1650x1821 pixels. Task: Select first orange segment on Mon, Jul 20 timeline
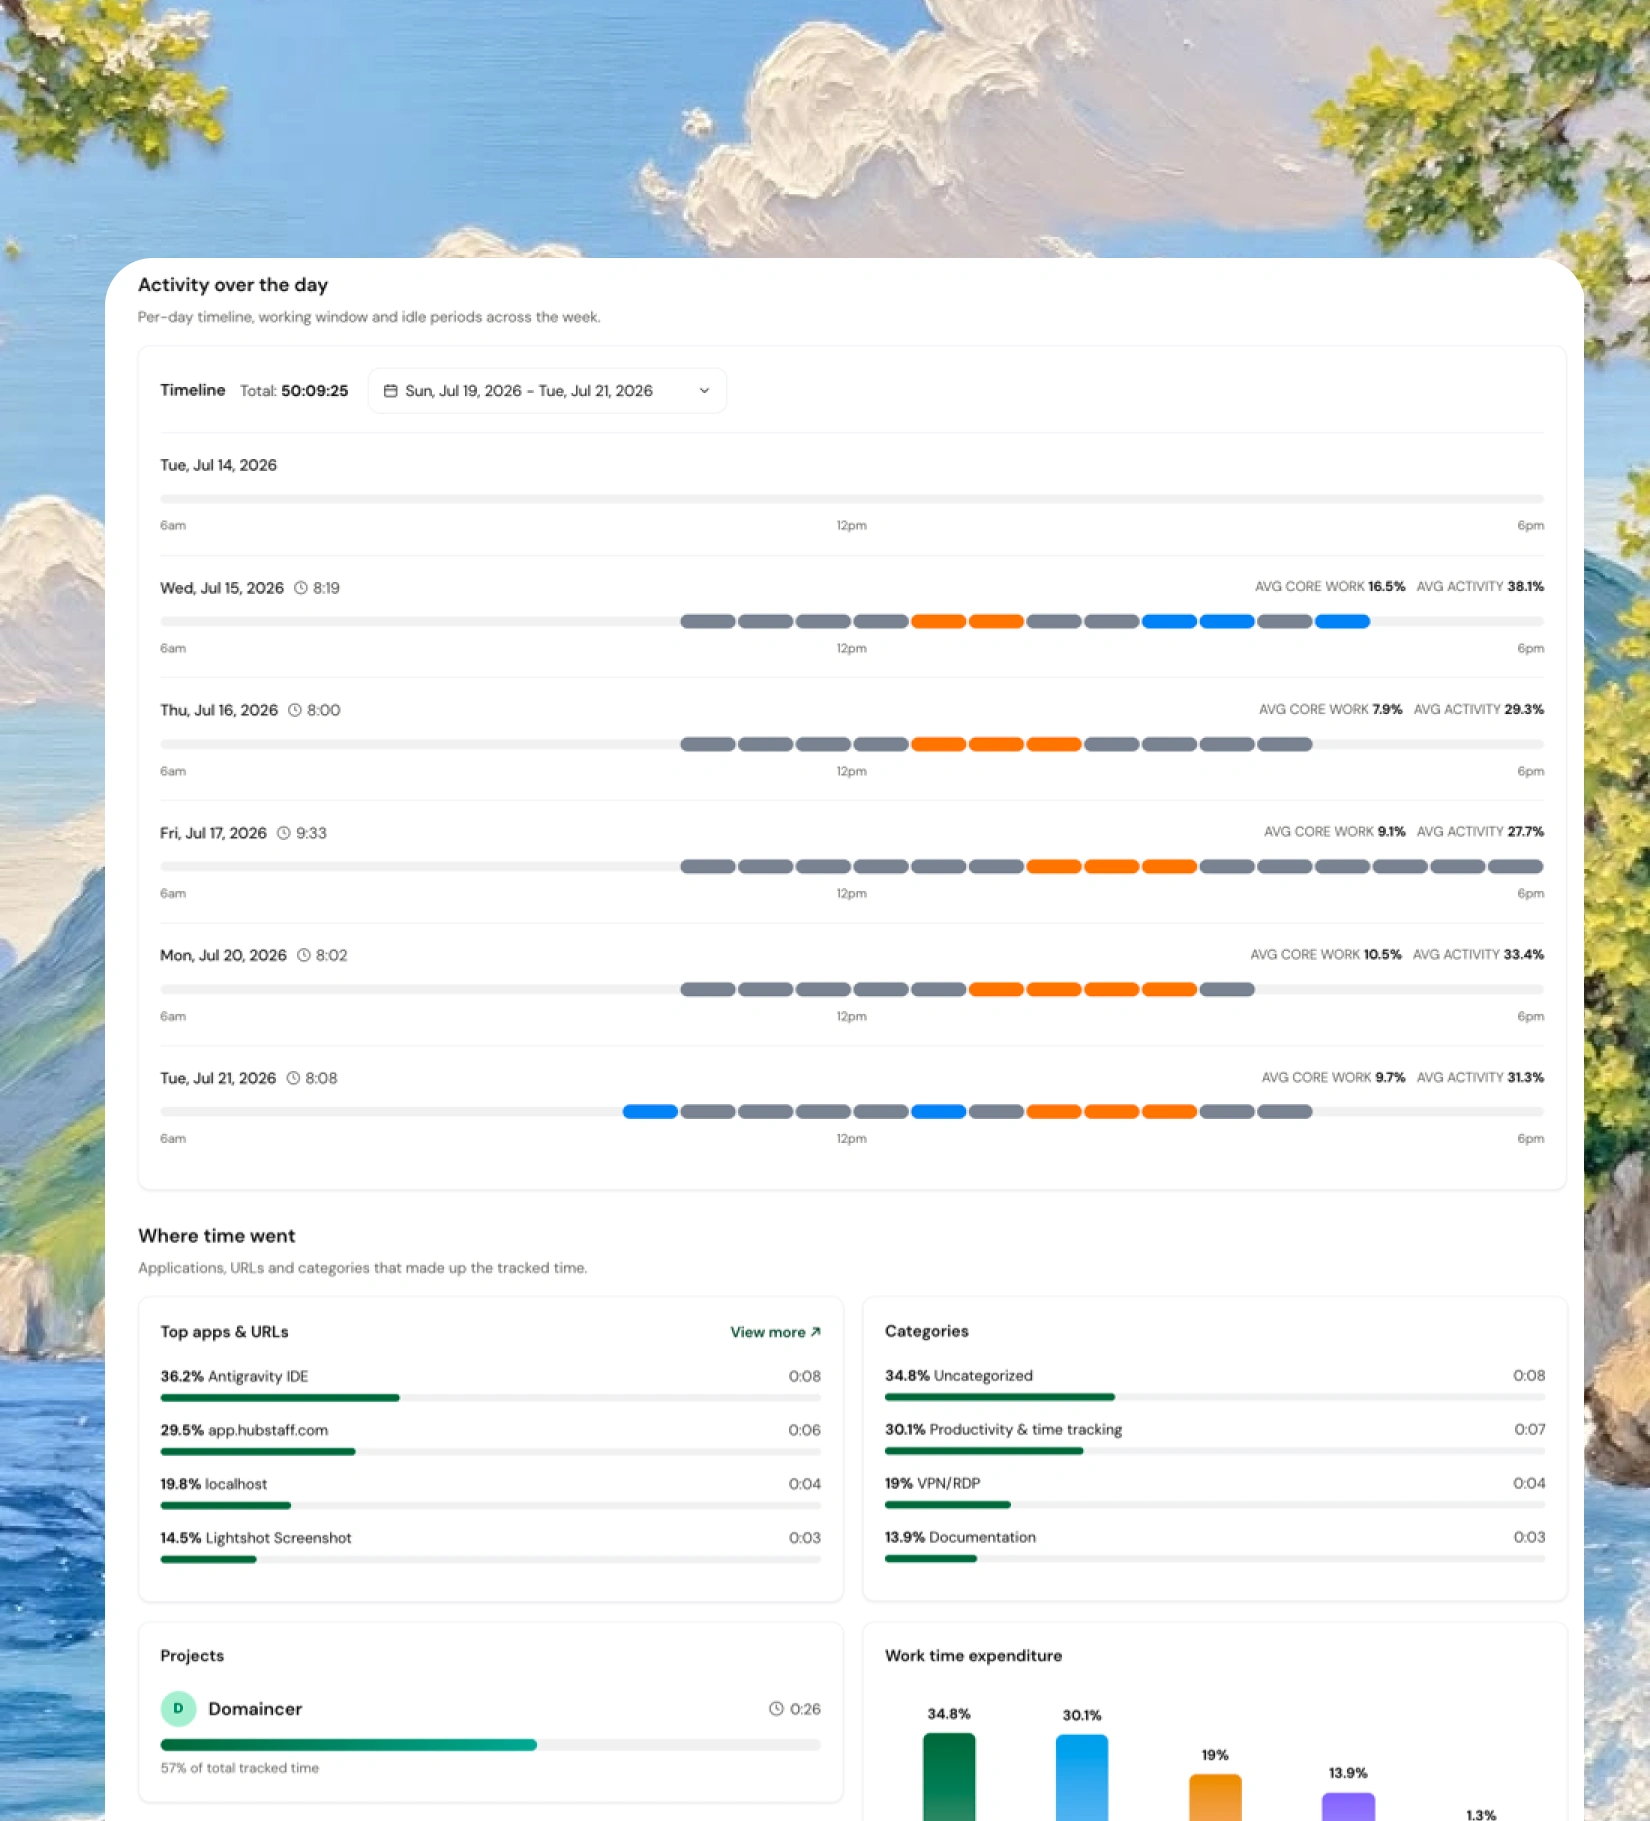coord(996,990)
